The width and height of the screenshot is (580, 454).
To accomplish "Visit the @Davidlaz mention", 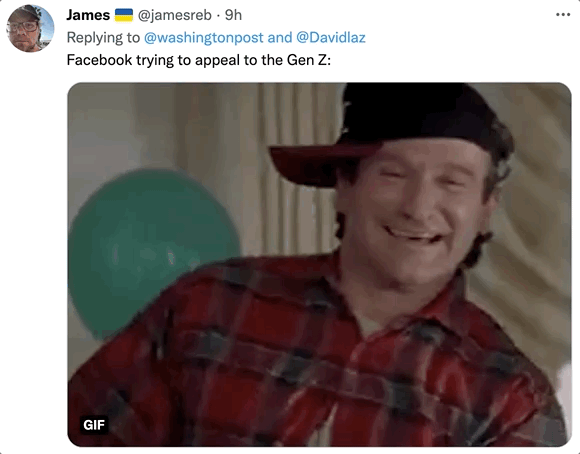I will 331,38.
